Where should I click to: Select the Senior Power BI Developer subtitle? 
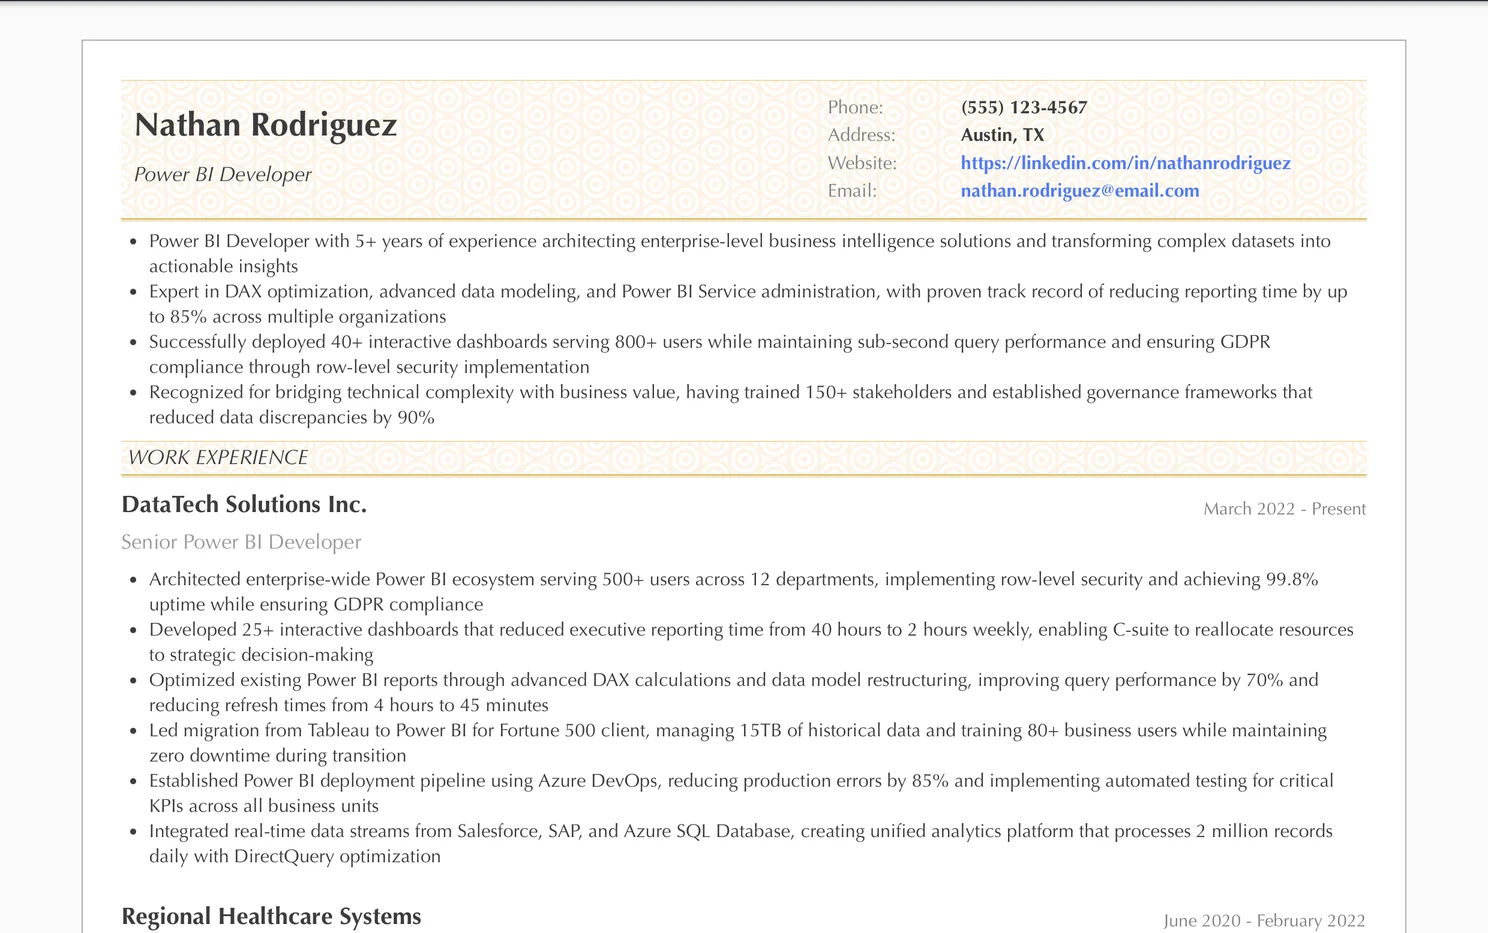pyautogui.click(x=240, y=542)
